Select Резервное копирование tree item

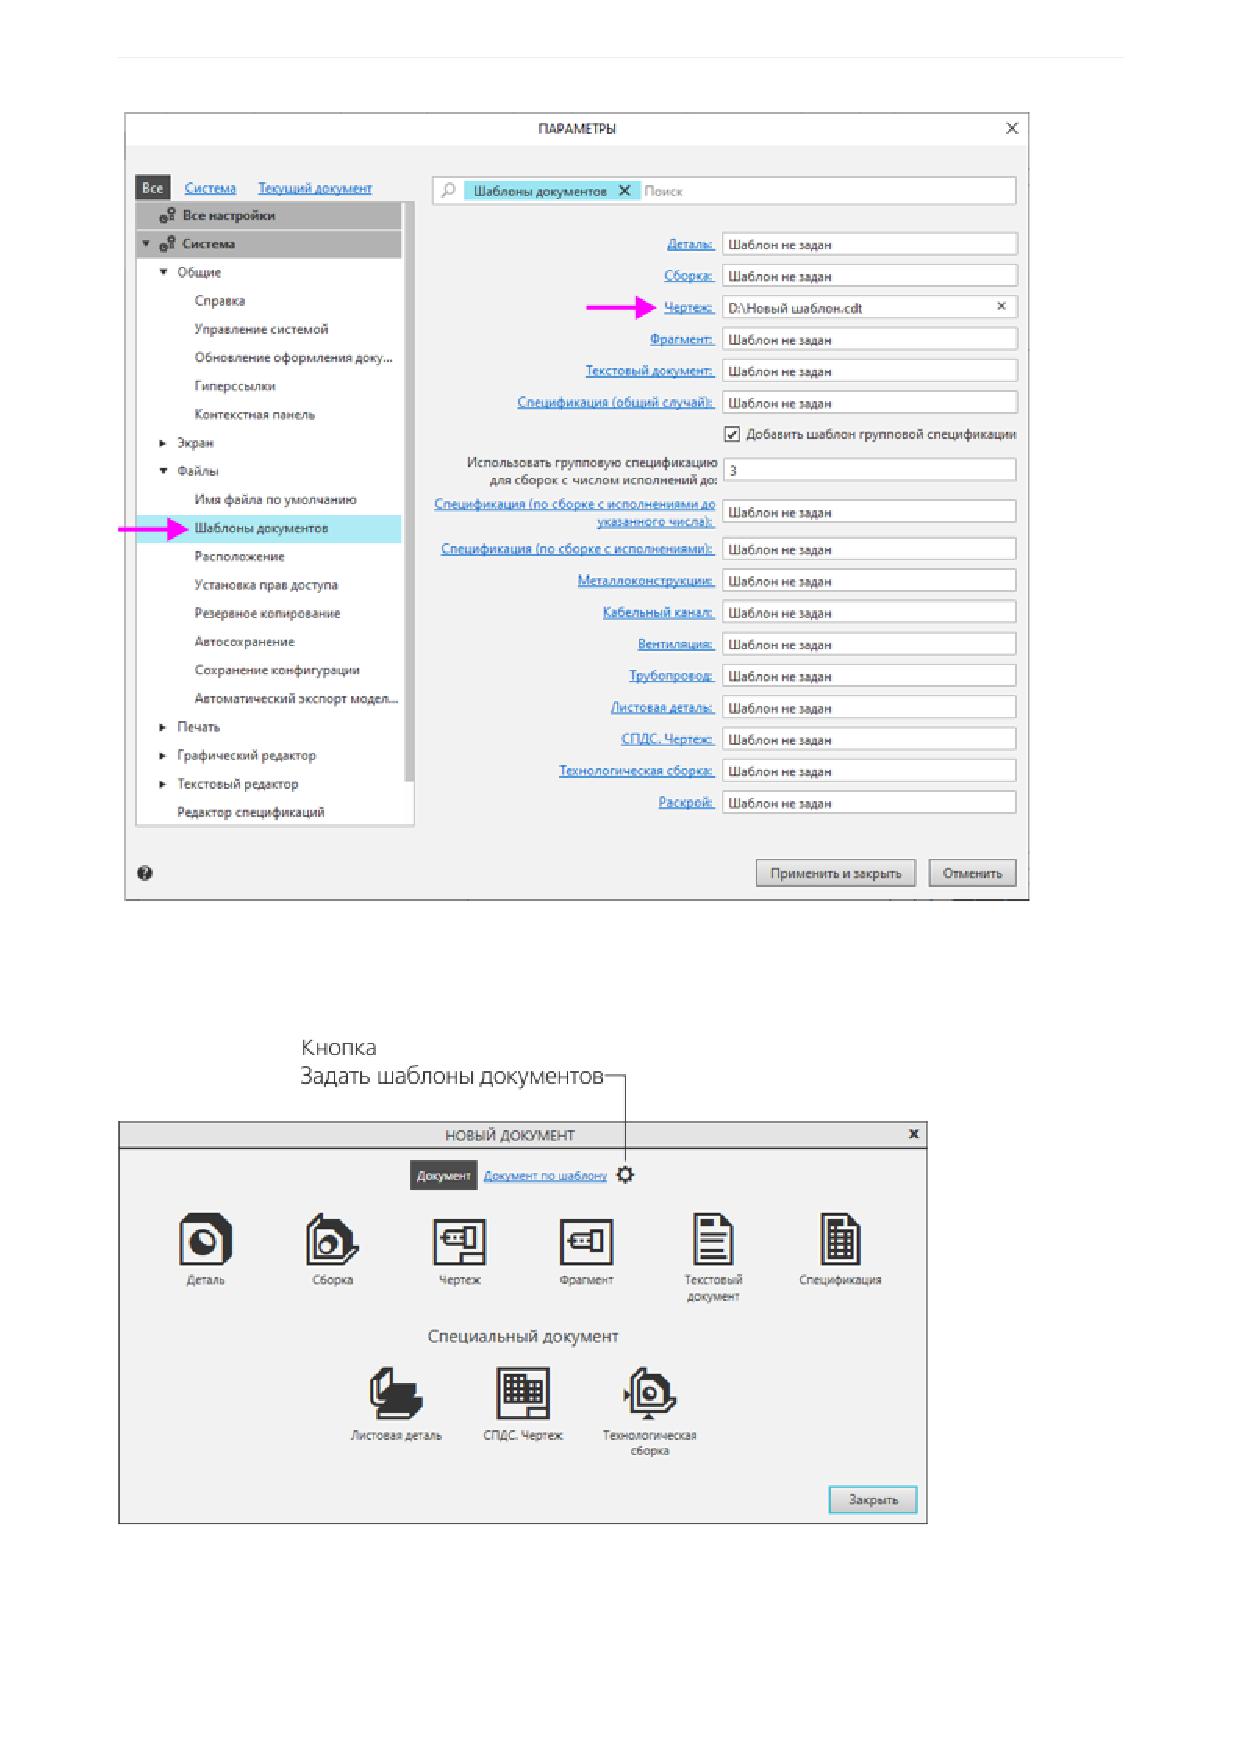pos(267,613)
